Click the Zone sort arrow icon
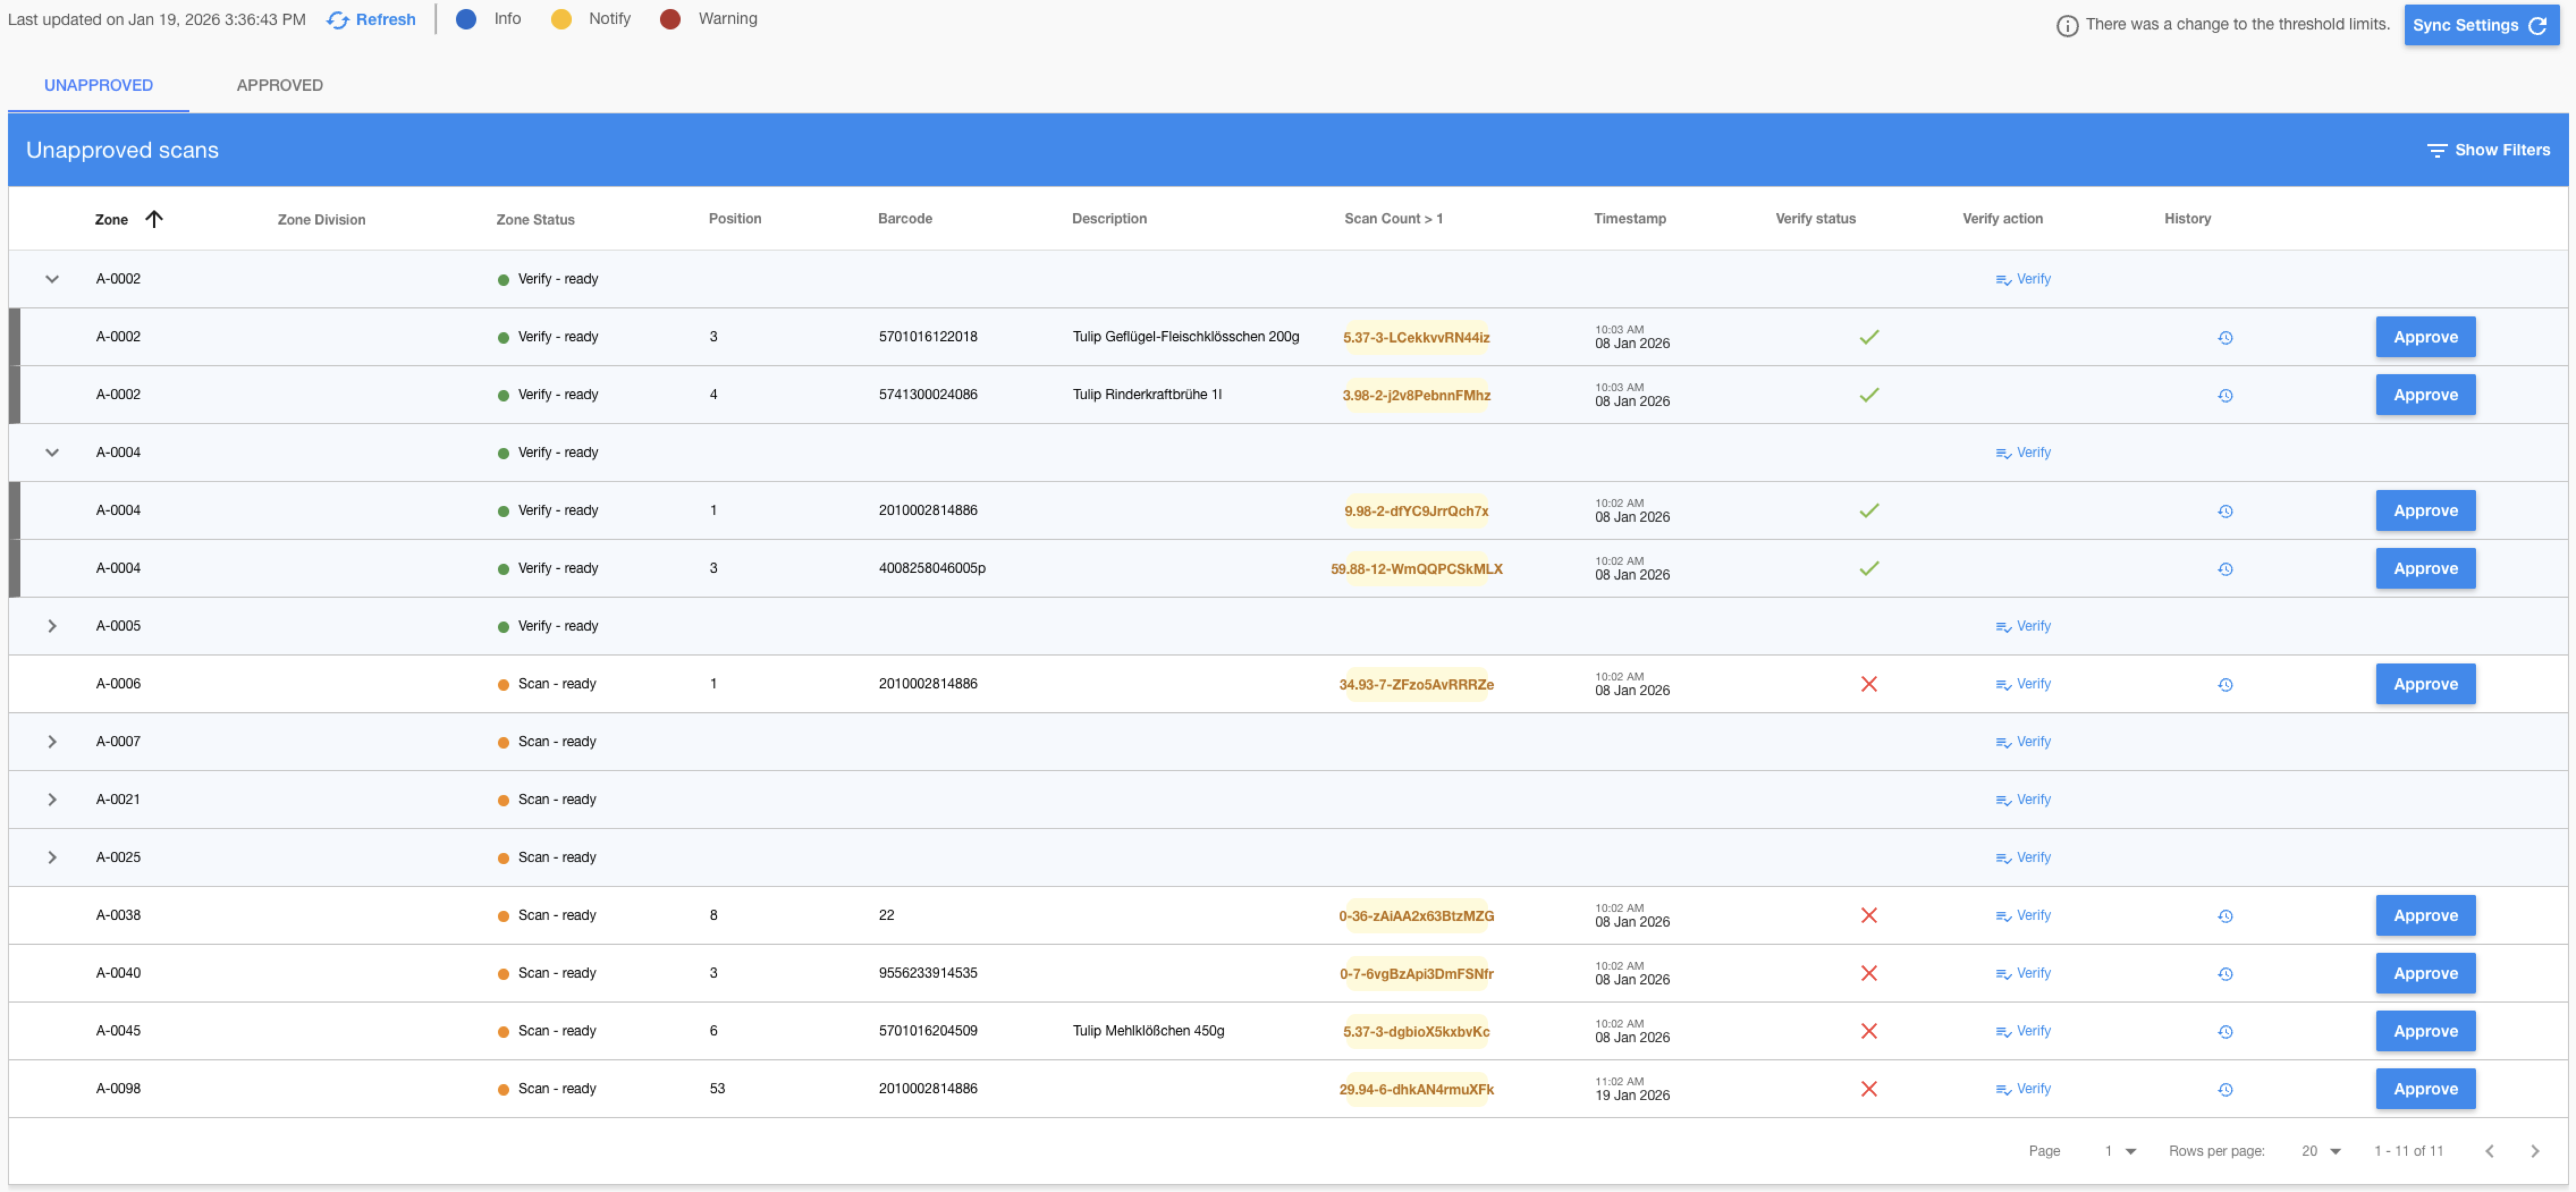Image resolution: width=2576 pixels, height=1192 pixels. (154, 219)
